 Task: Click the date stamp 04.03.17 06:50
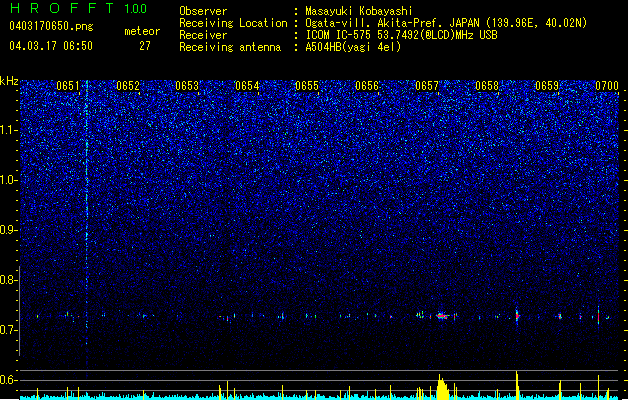coord(51,46)
